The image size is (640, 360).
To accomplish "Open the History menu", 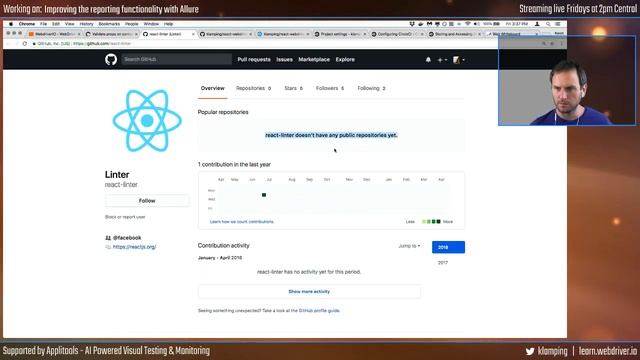I will (87, 24).
